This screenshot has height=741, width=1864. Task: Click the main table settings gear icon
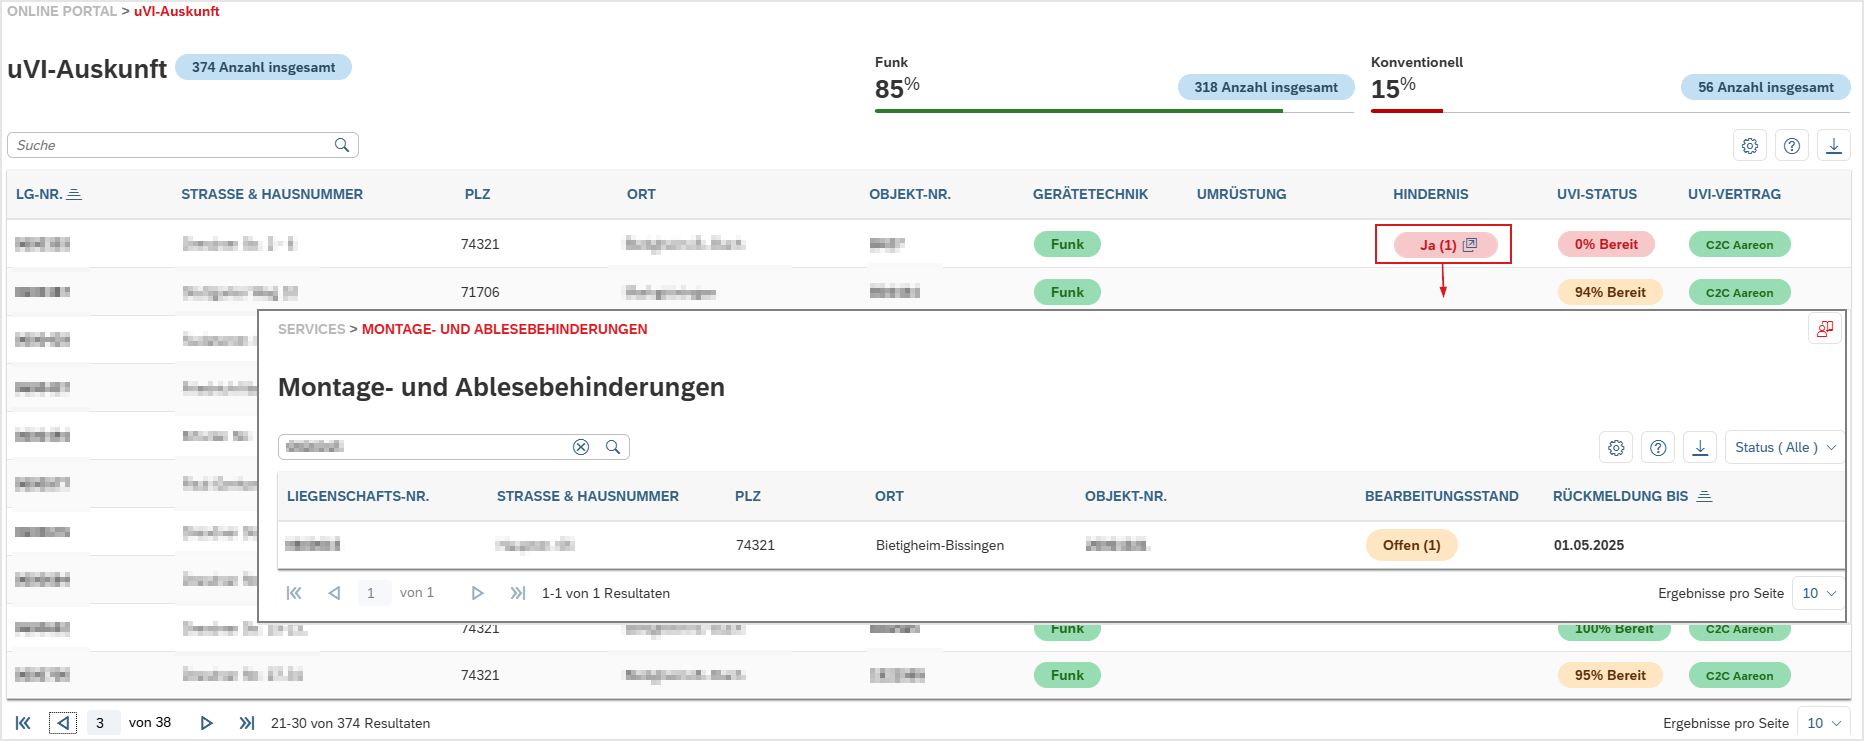1749,146
